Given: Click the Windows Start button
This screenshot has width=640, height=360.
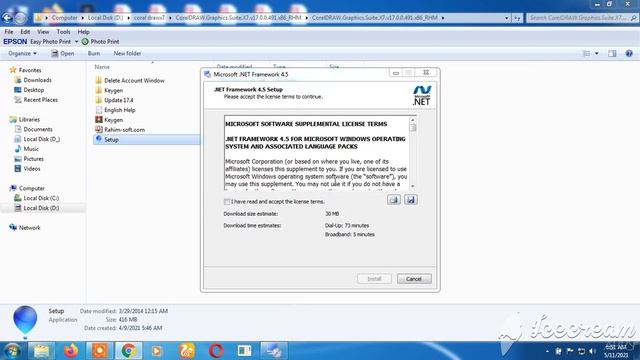Looking at the screenshot, I should click(x=12, y=351).
